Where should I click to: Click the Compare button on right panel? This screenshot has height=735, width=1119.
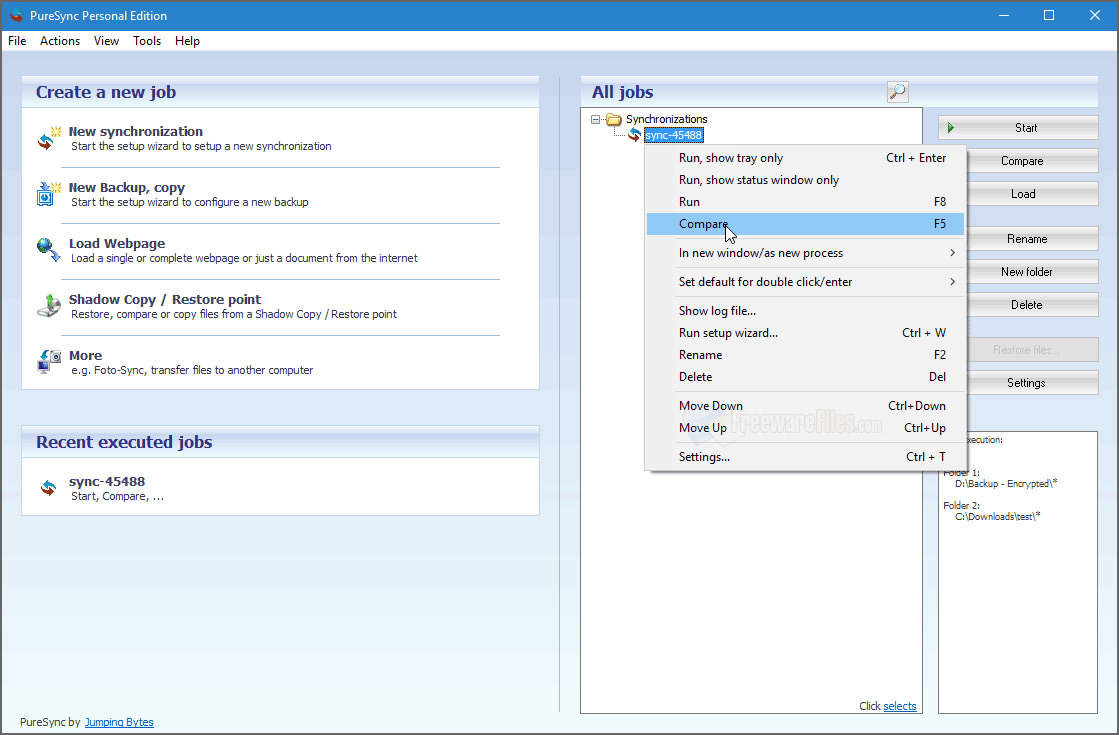click(1032, 161)
